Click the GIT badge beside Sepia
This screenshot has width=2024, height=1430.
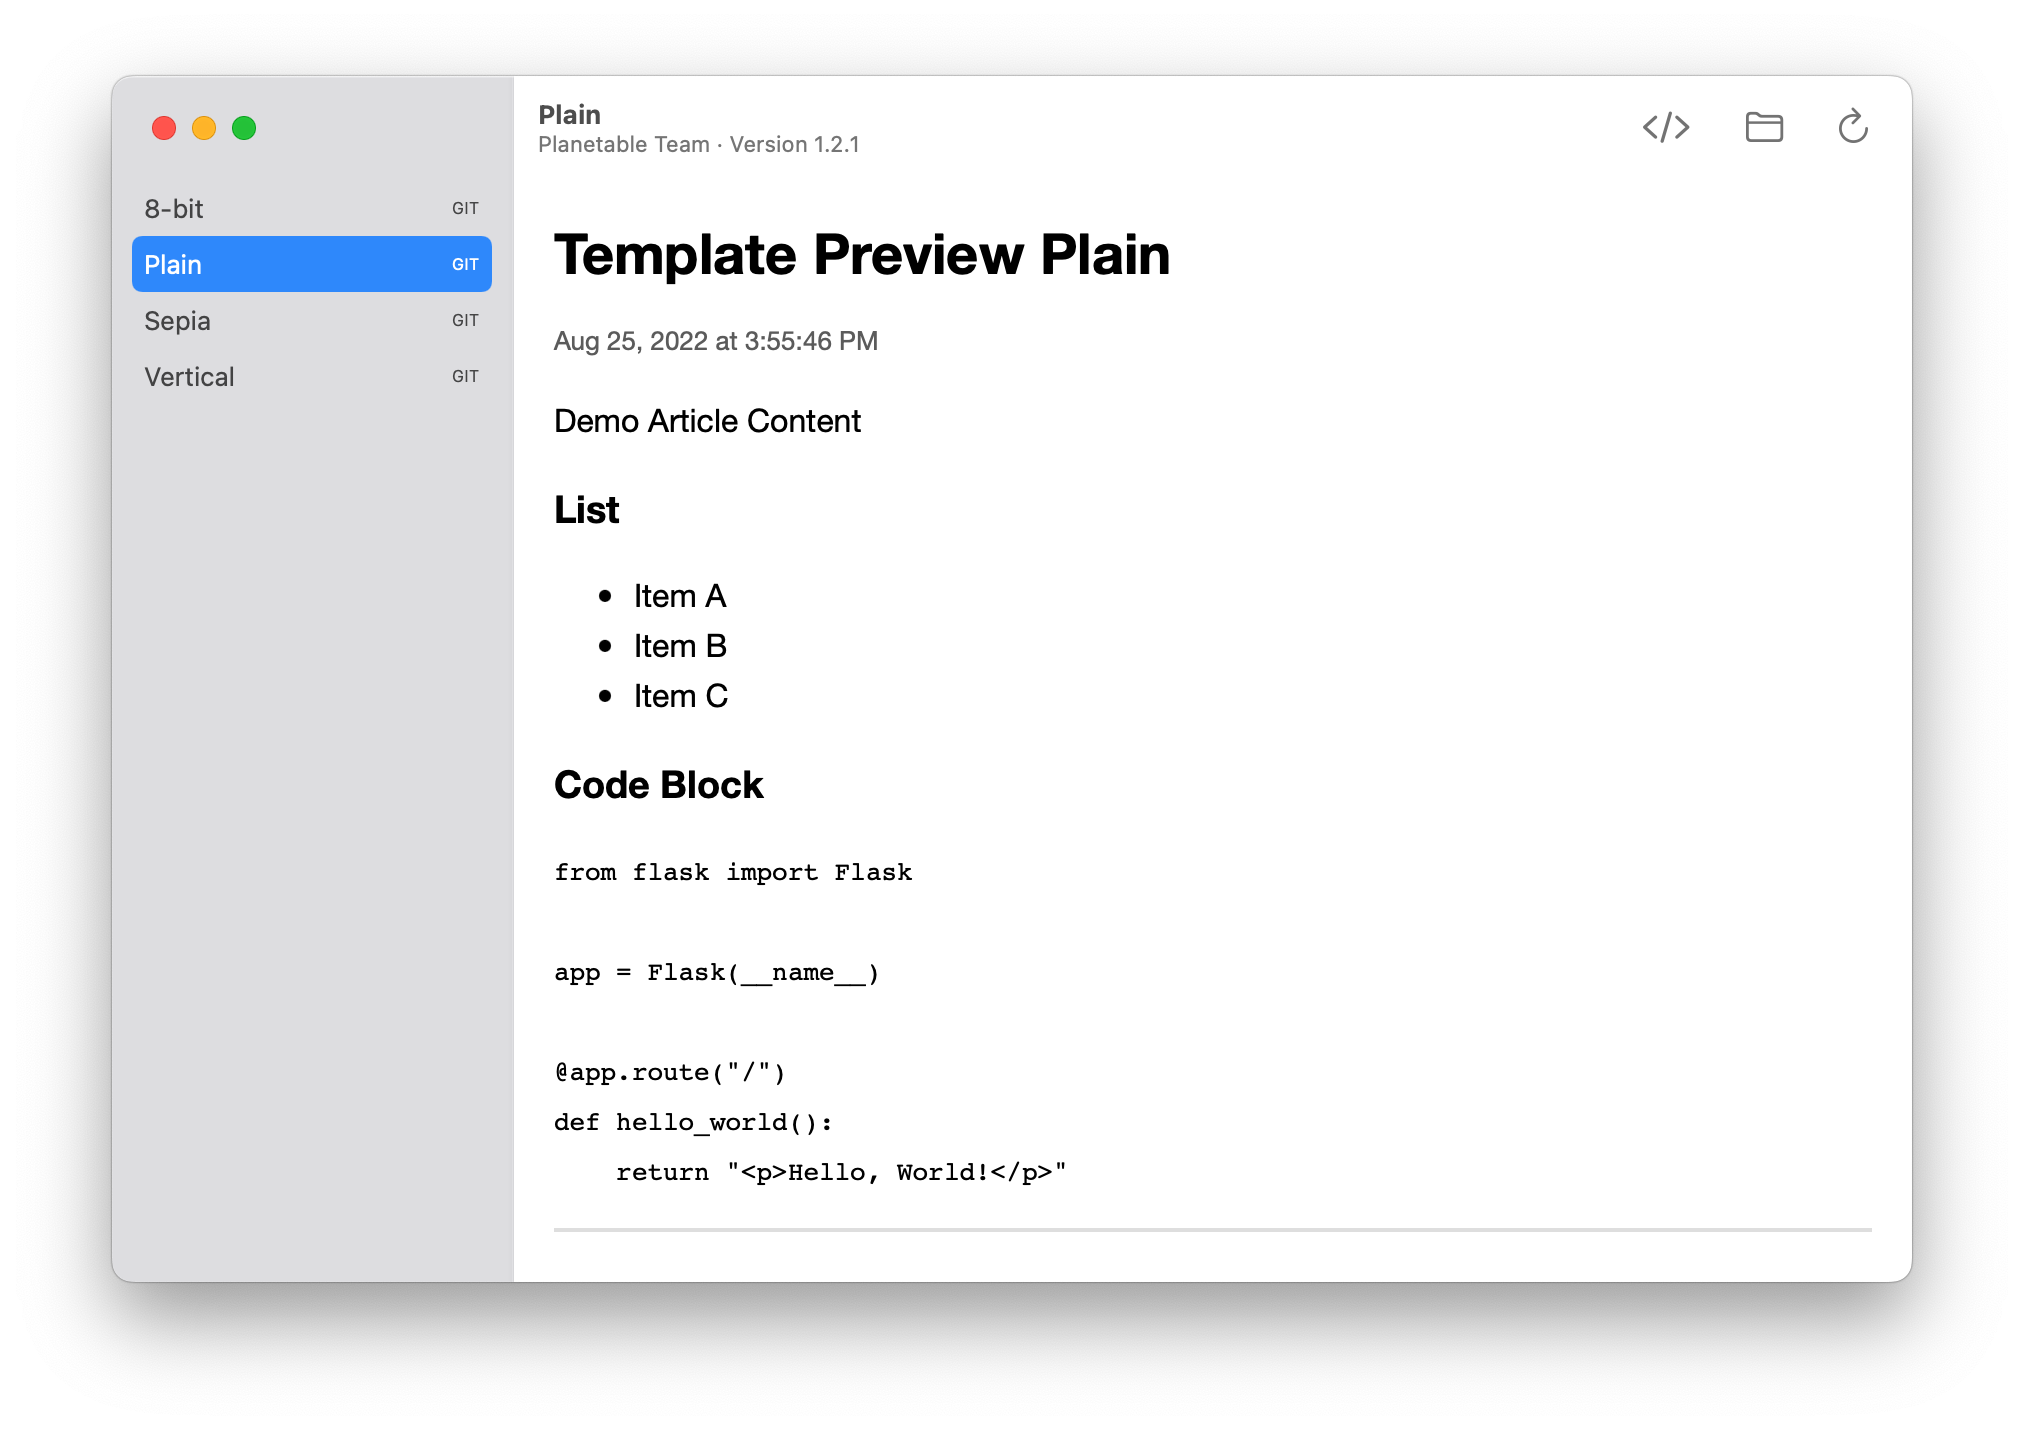click(x=466, y=320)
